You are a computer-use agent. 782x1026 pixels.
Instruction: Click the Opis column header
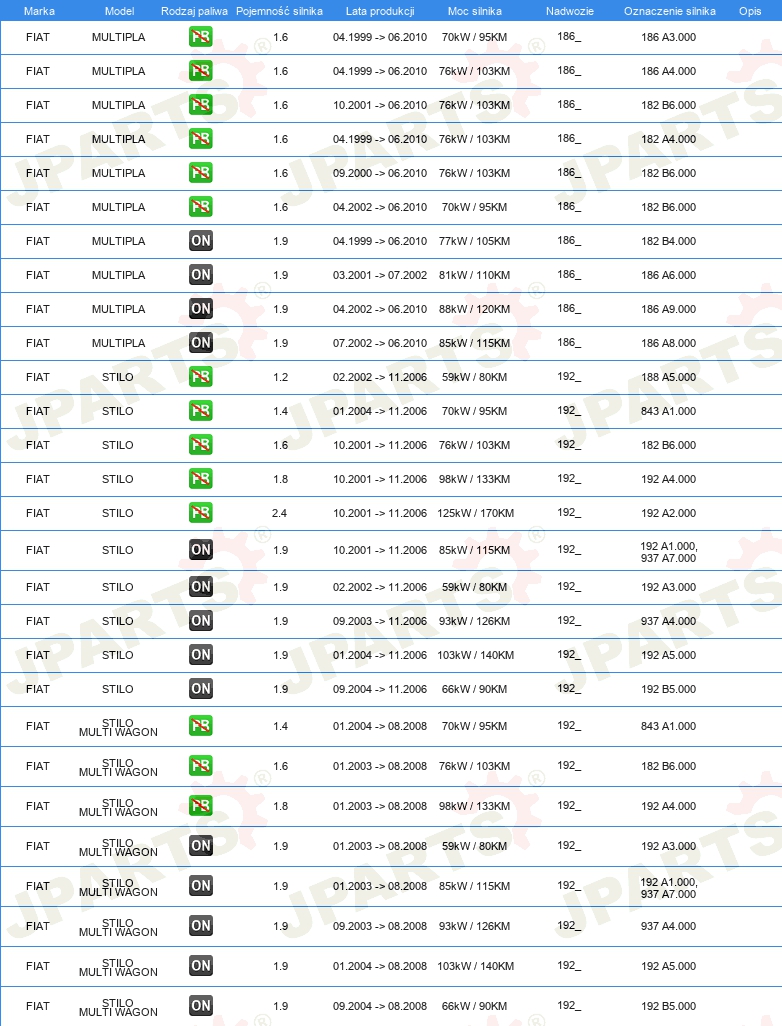(x=750, y=11)
